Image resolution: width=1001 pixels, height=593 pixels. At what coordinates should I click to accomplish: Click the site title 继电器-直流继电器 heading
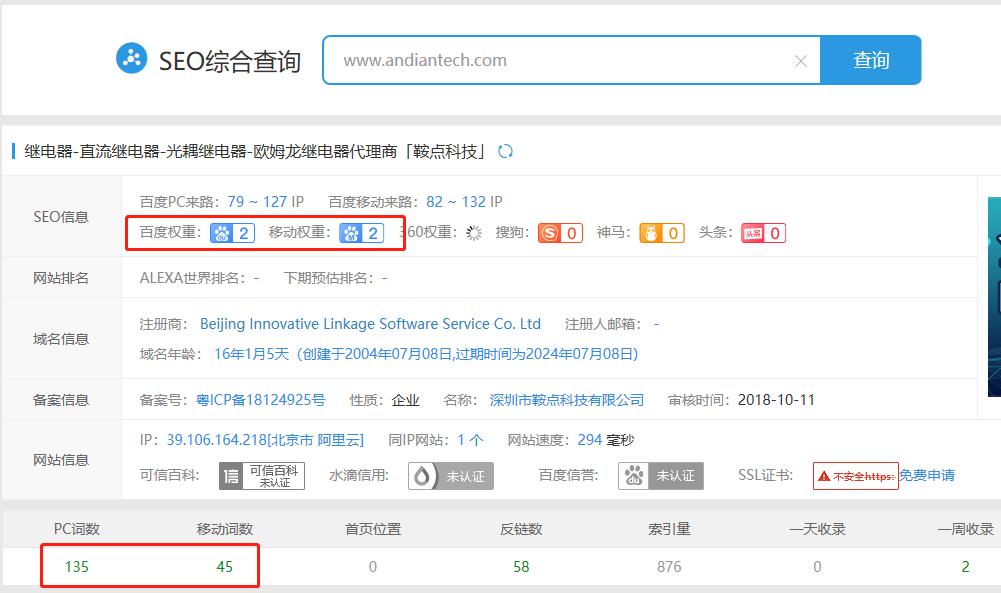pyautogui.click(x=255, y=151)
